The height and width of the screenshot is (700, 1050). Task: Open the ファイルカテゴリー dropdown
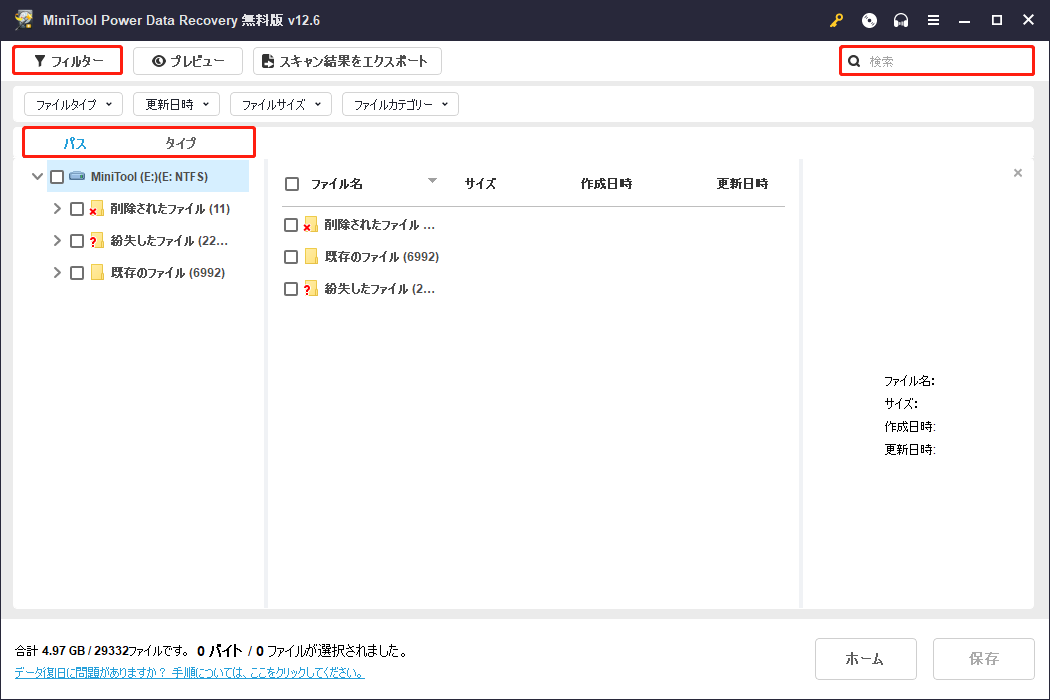click(400, 104)
